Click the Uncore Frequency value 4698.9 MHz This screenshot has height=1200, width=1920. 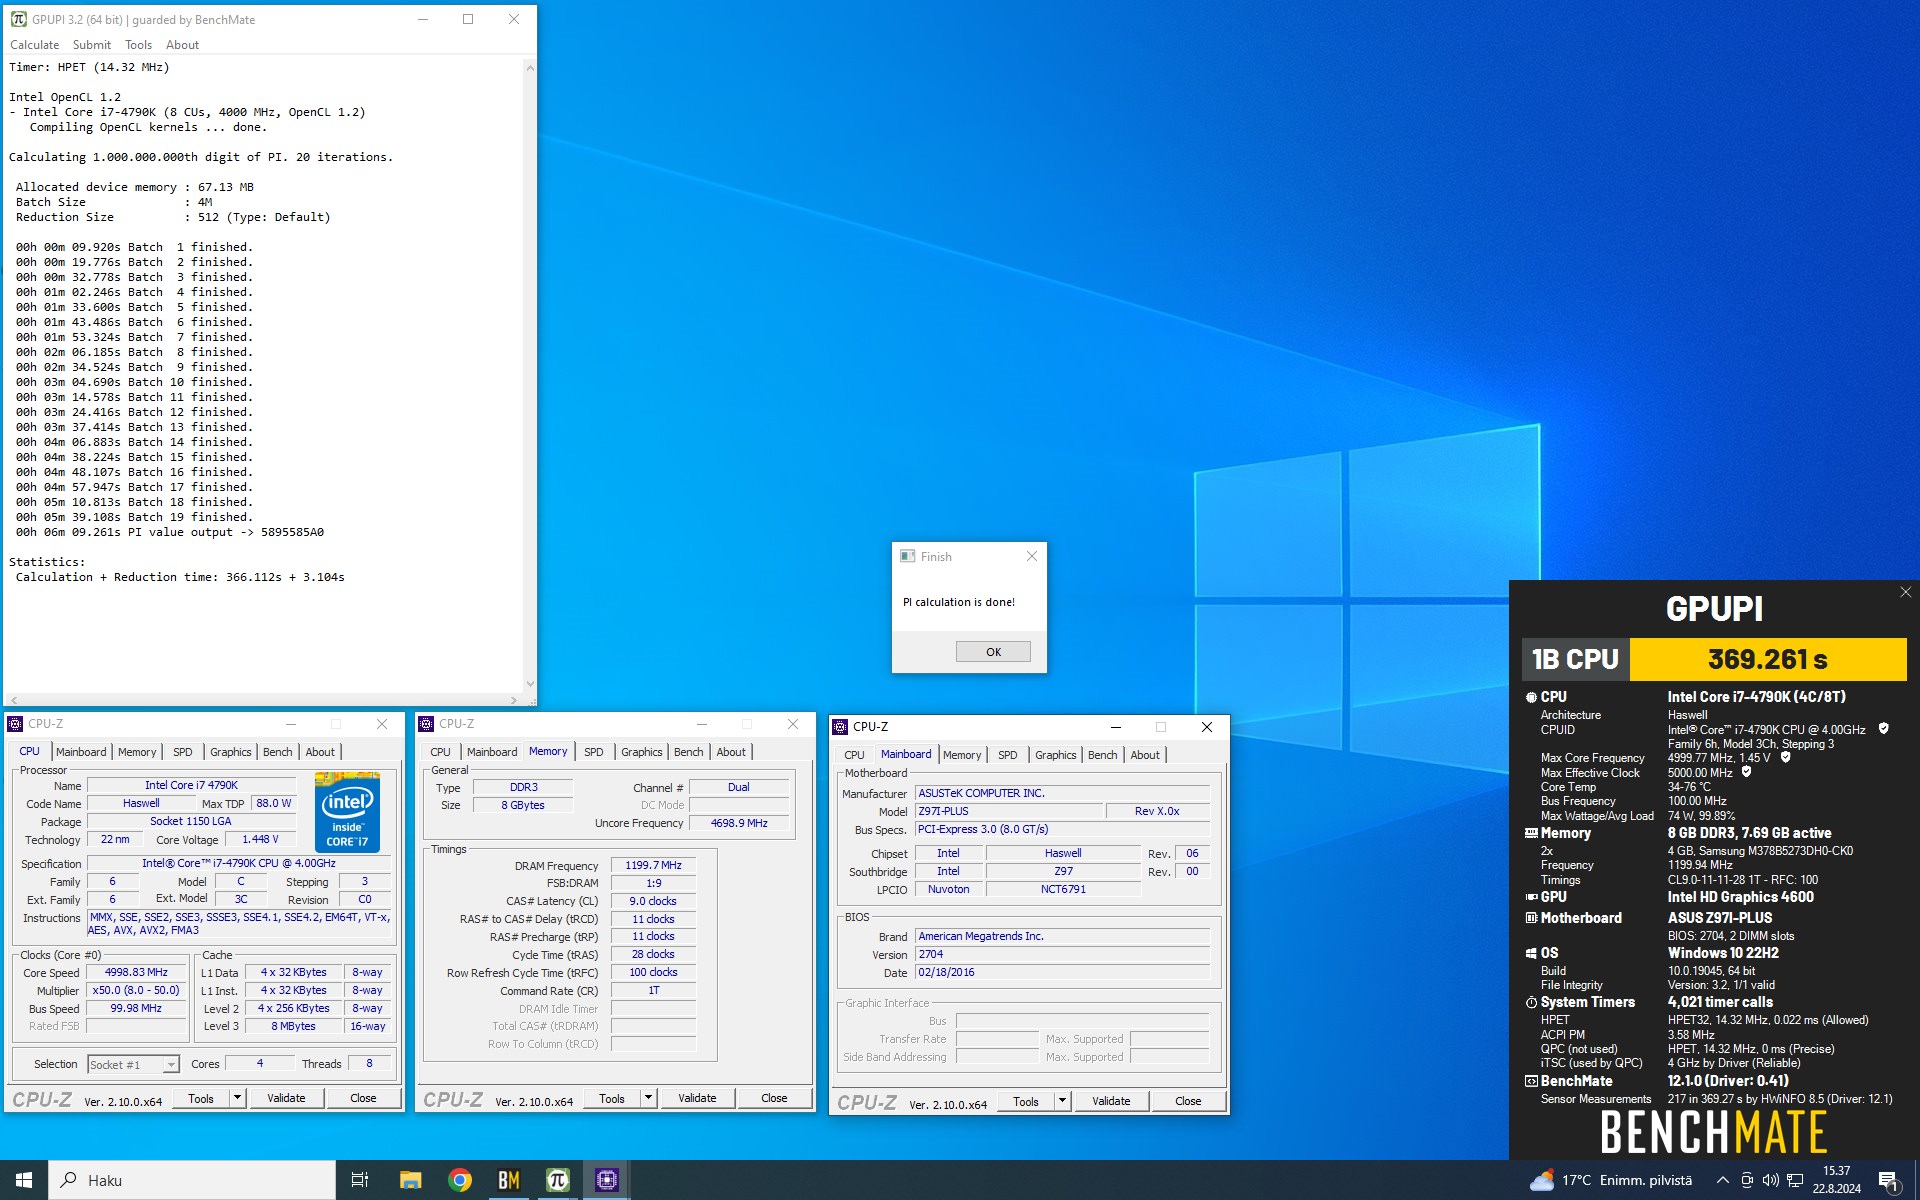(739, 823)
